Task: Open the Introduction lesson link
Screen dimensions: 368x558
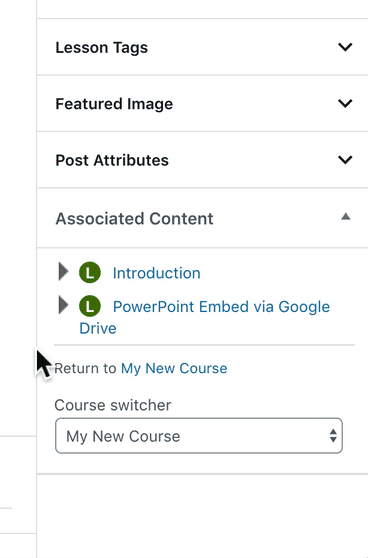Action: click(x=157, y=273)
